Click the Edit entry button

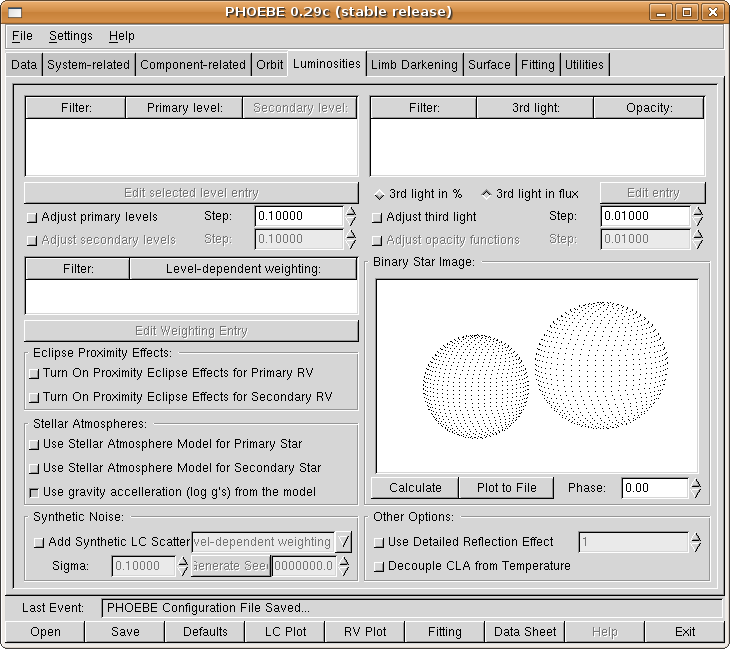coord(653,193)
